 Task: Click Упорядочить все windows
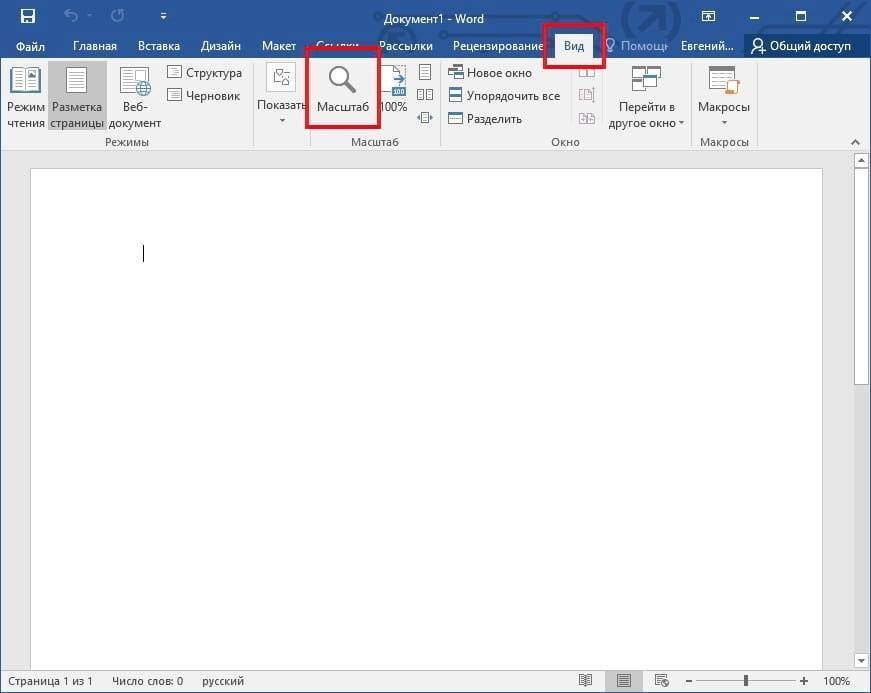504,96
